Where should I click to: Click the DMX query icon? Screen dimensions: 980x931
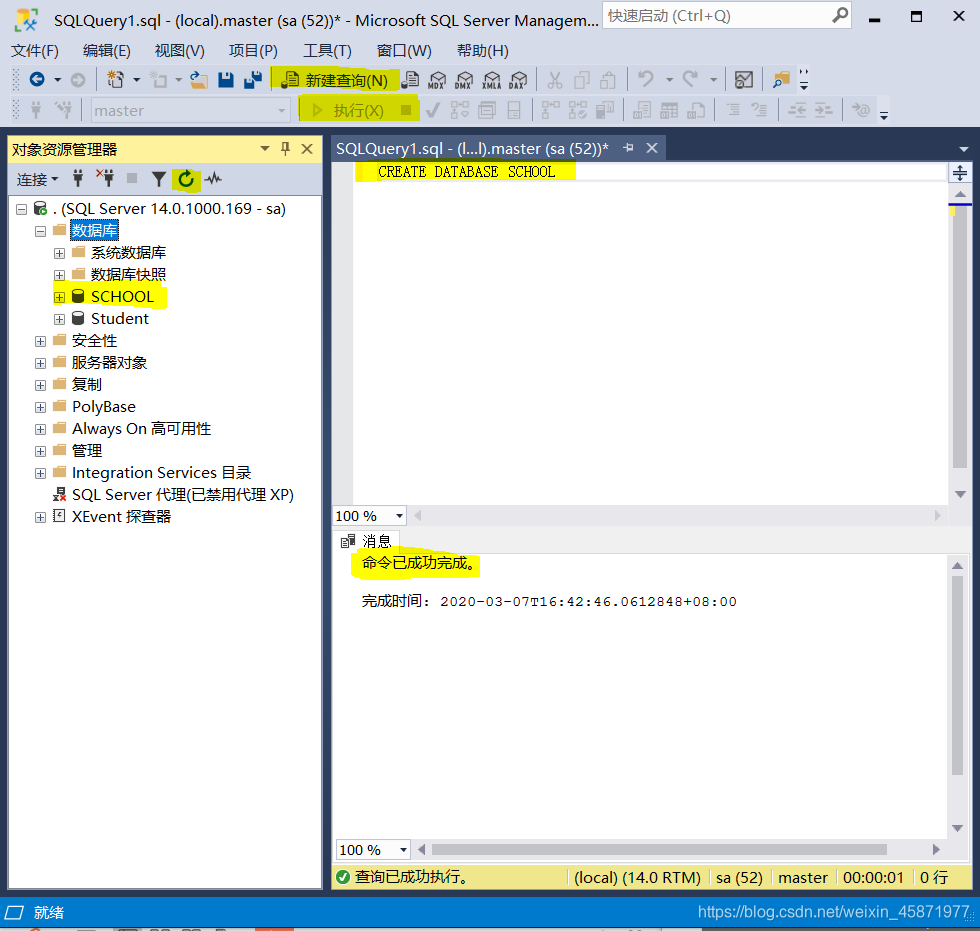pyautogui.click(x=464, y=80)
